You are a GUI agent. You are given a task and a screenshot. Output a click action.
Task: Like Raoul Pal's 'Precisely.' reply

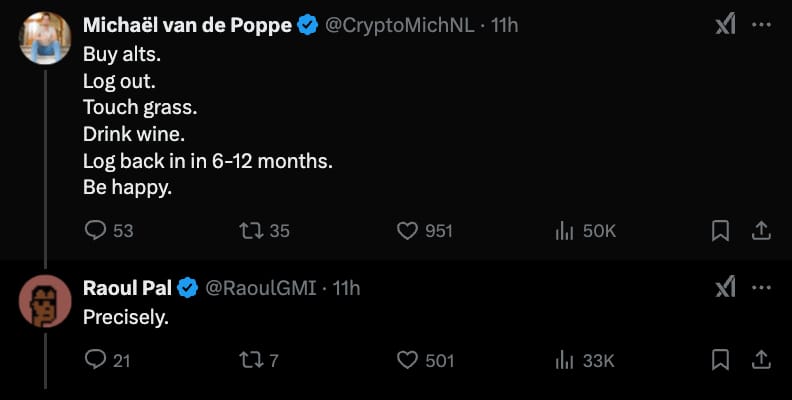tap(407, 360)
